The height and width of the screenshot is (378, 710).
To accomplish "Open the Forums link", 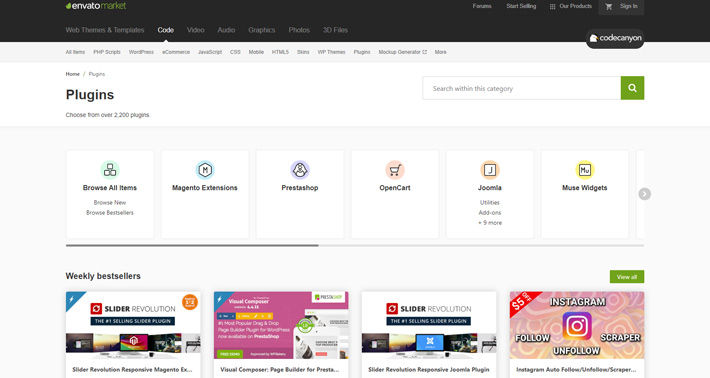I will (482, 6).
